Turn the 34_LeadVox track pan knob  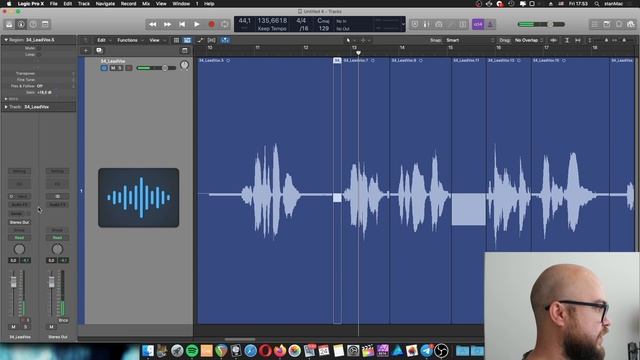click(x=184, y=65)
